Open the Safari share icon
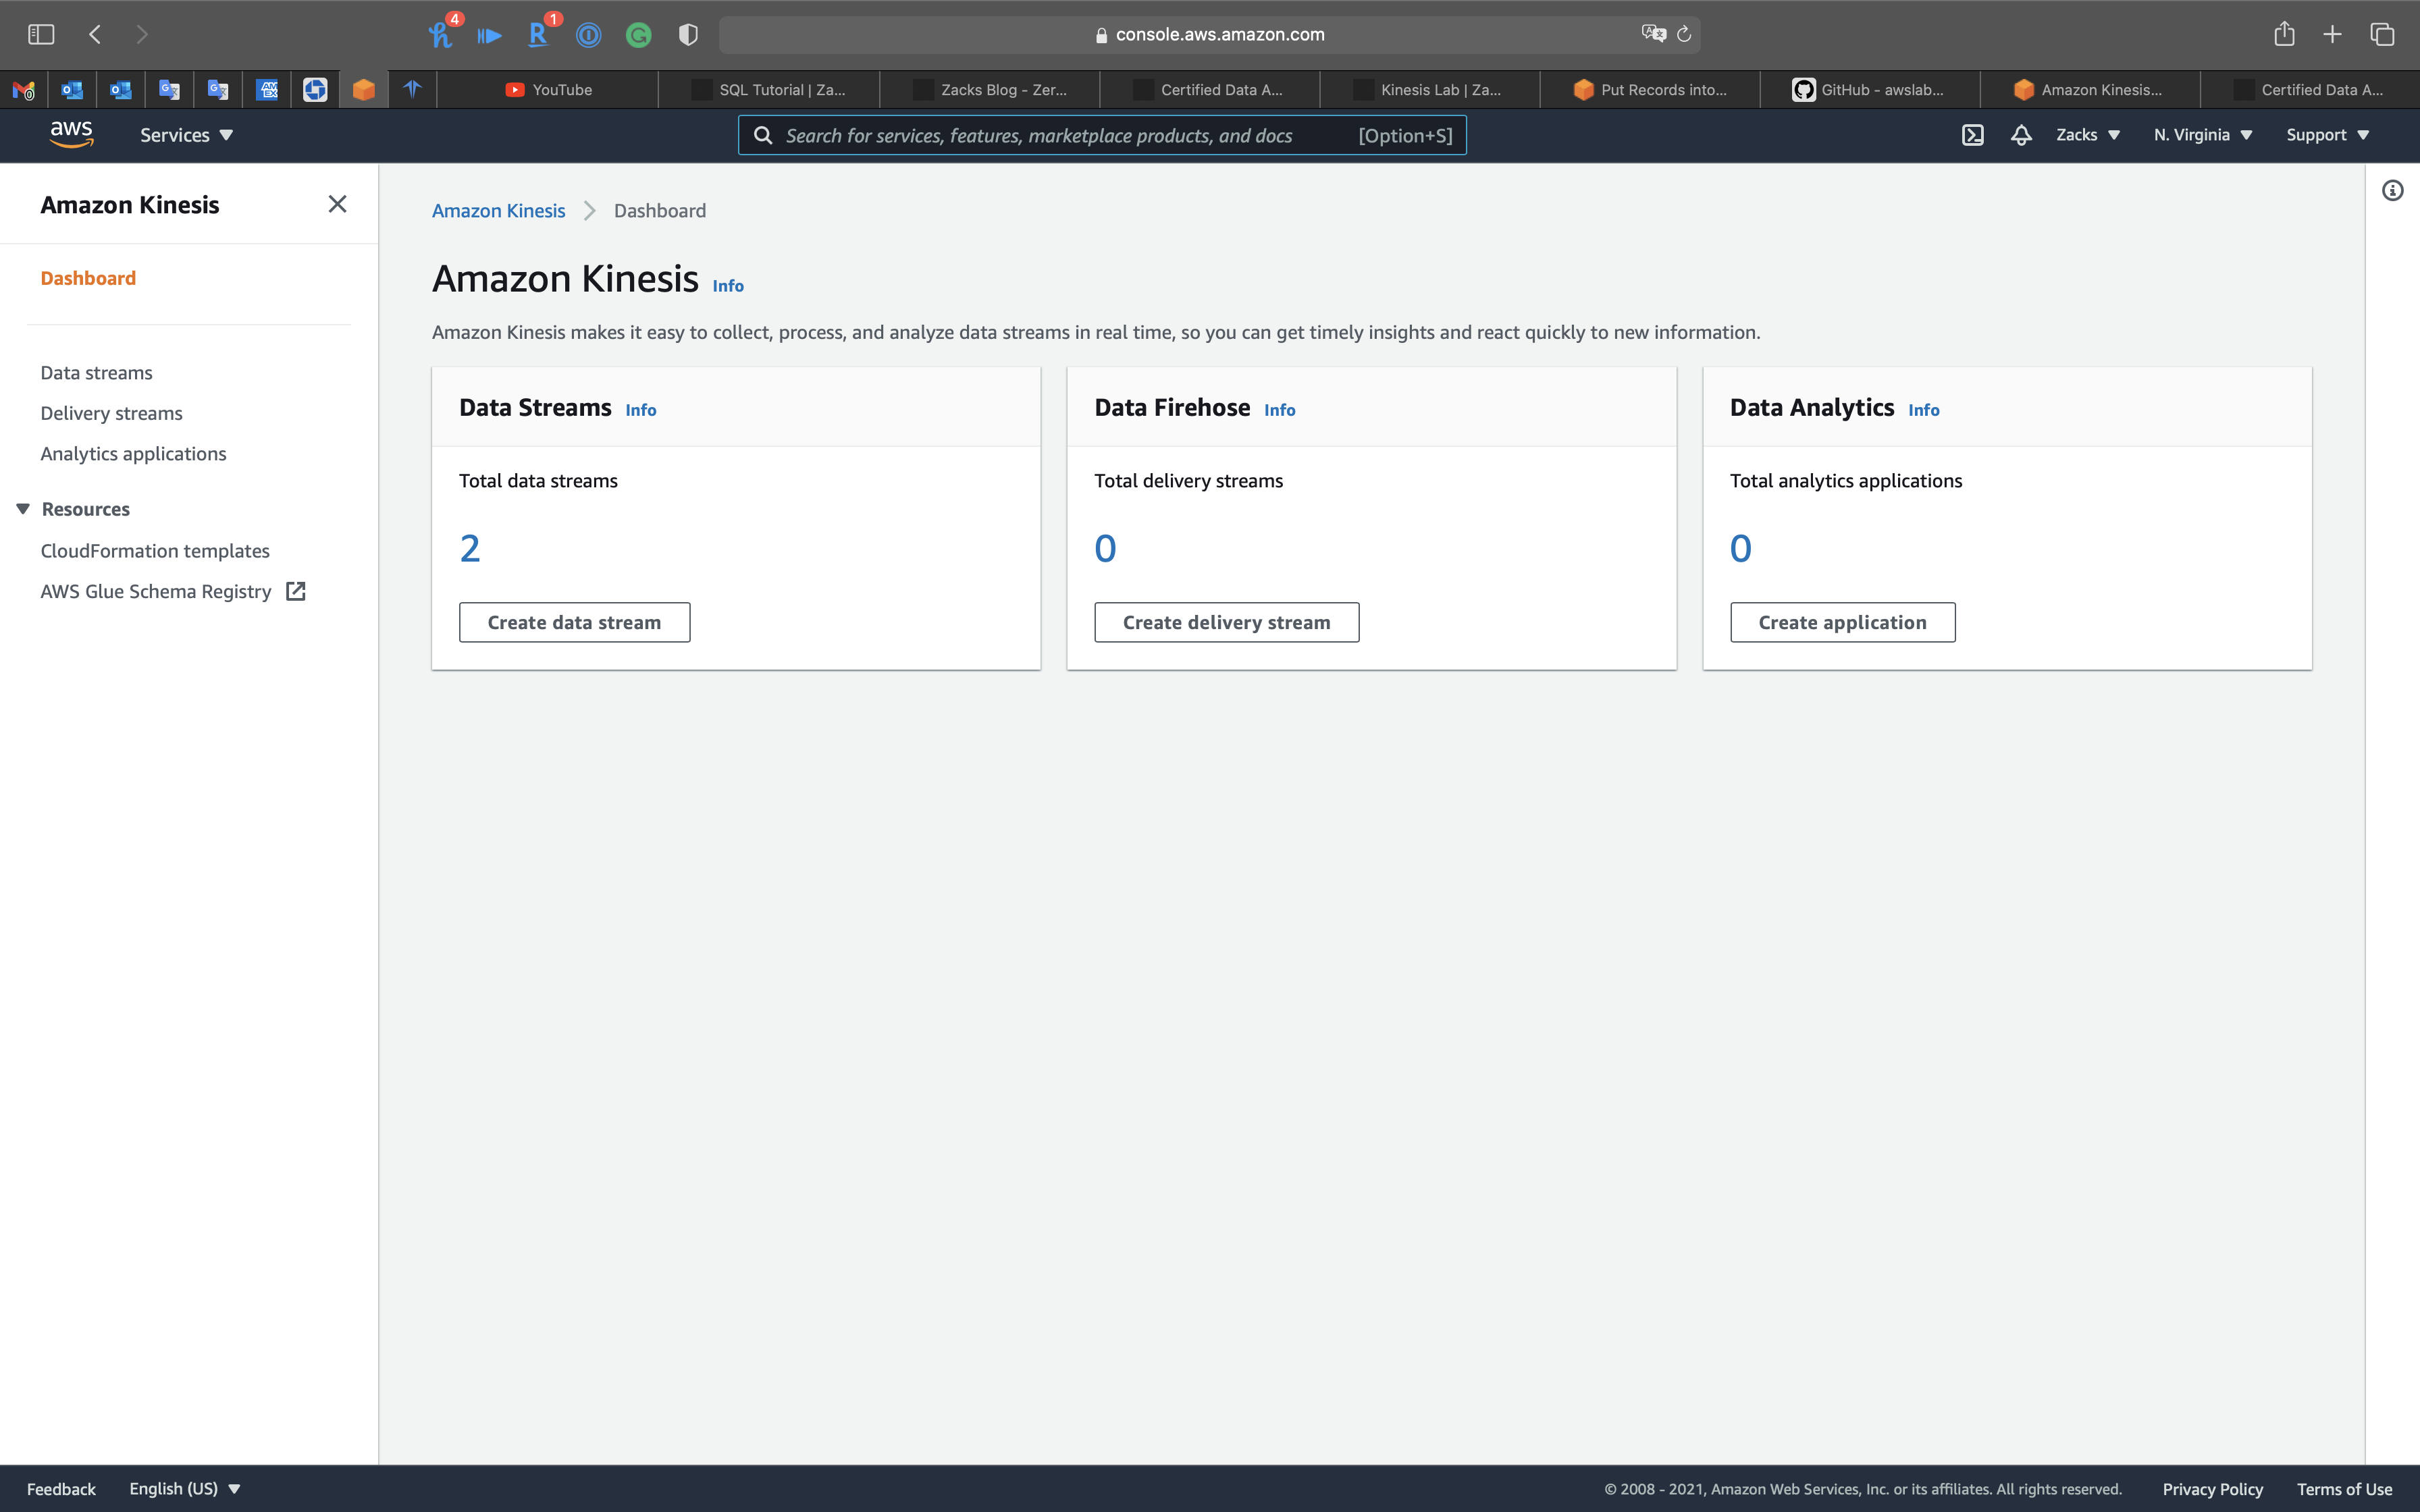The image size is (2420, 1512). [x=2284, y=34]
